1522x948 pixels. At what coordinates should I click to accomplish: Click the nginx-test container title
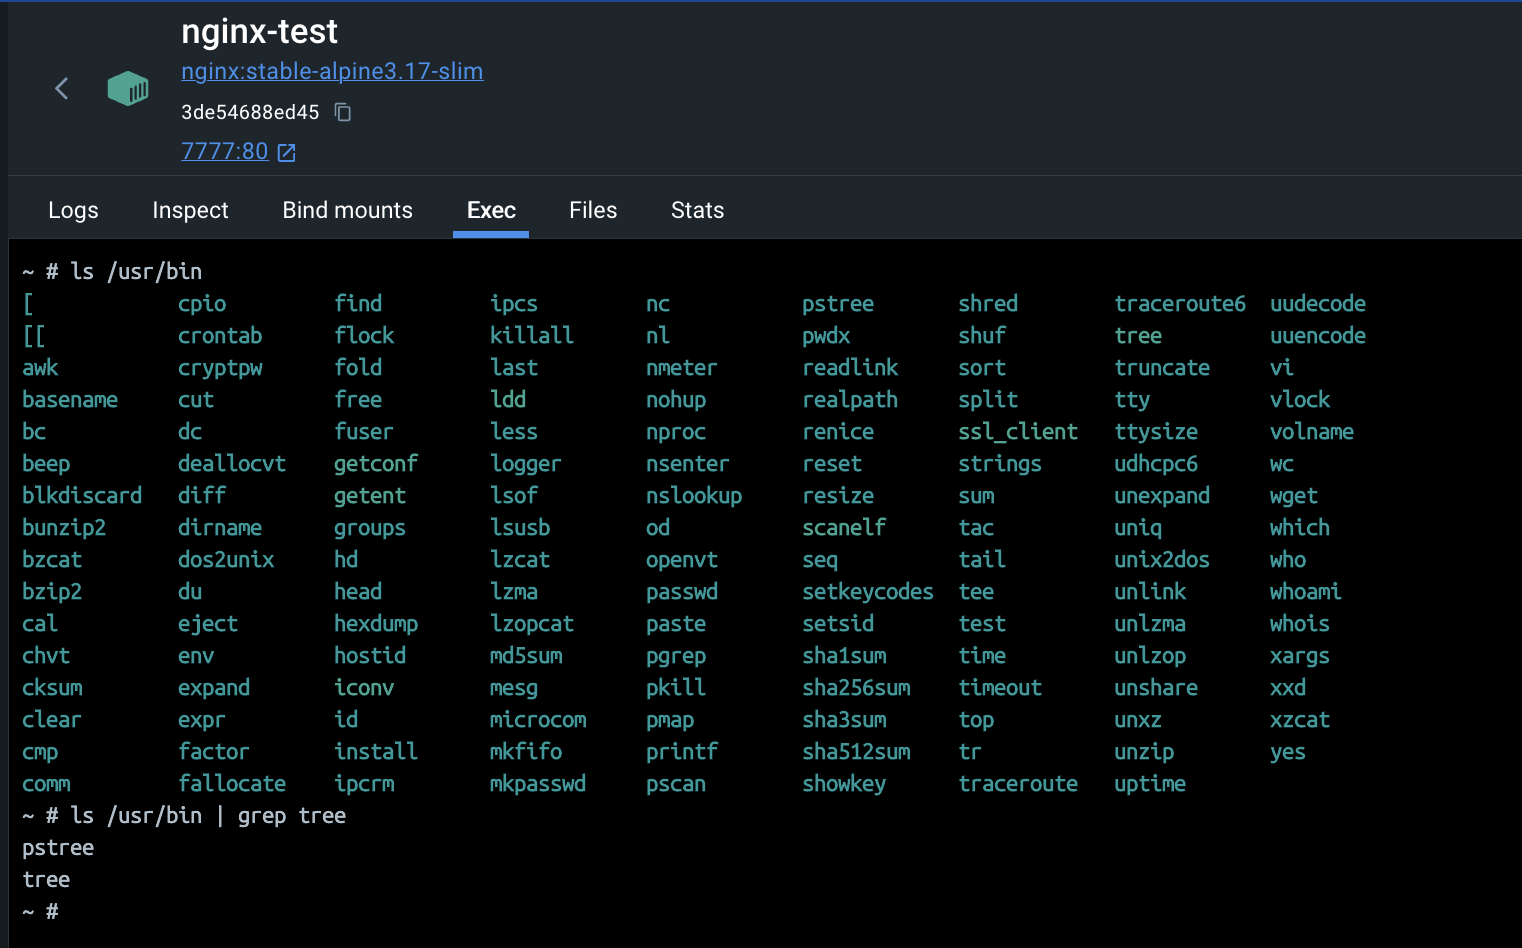[x=259, y=32]
